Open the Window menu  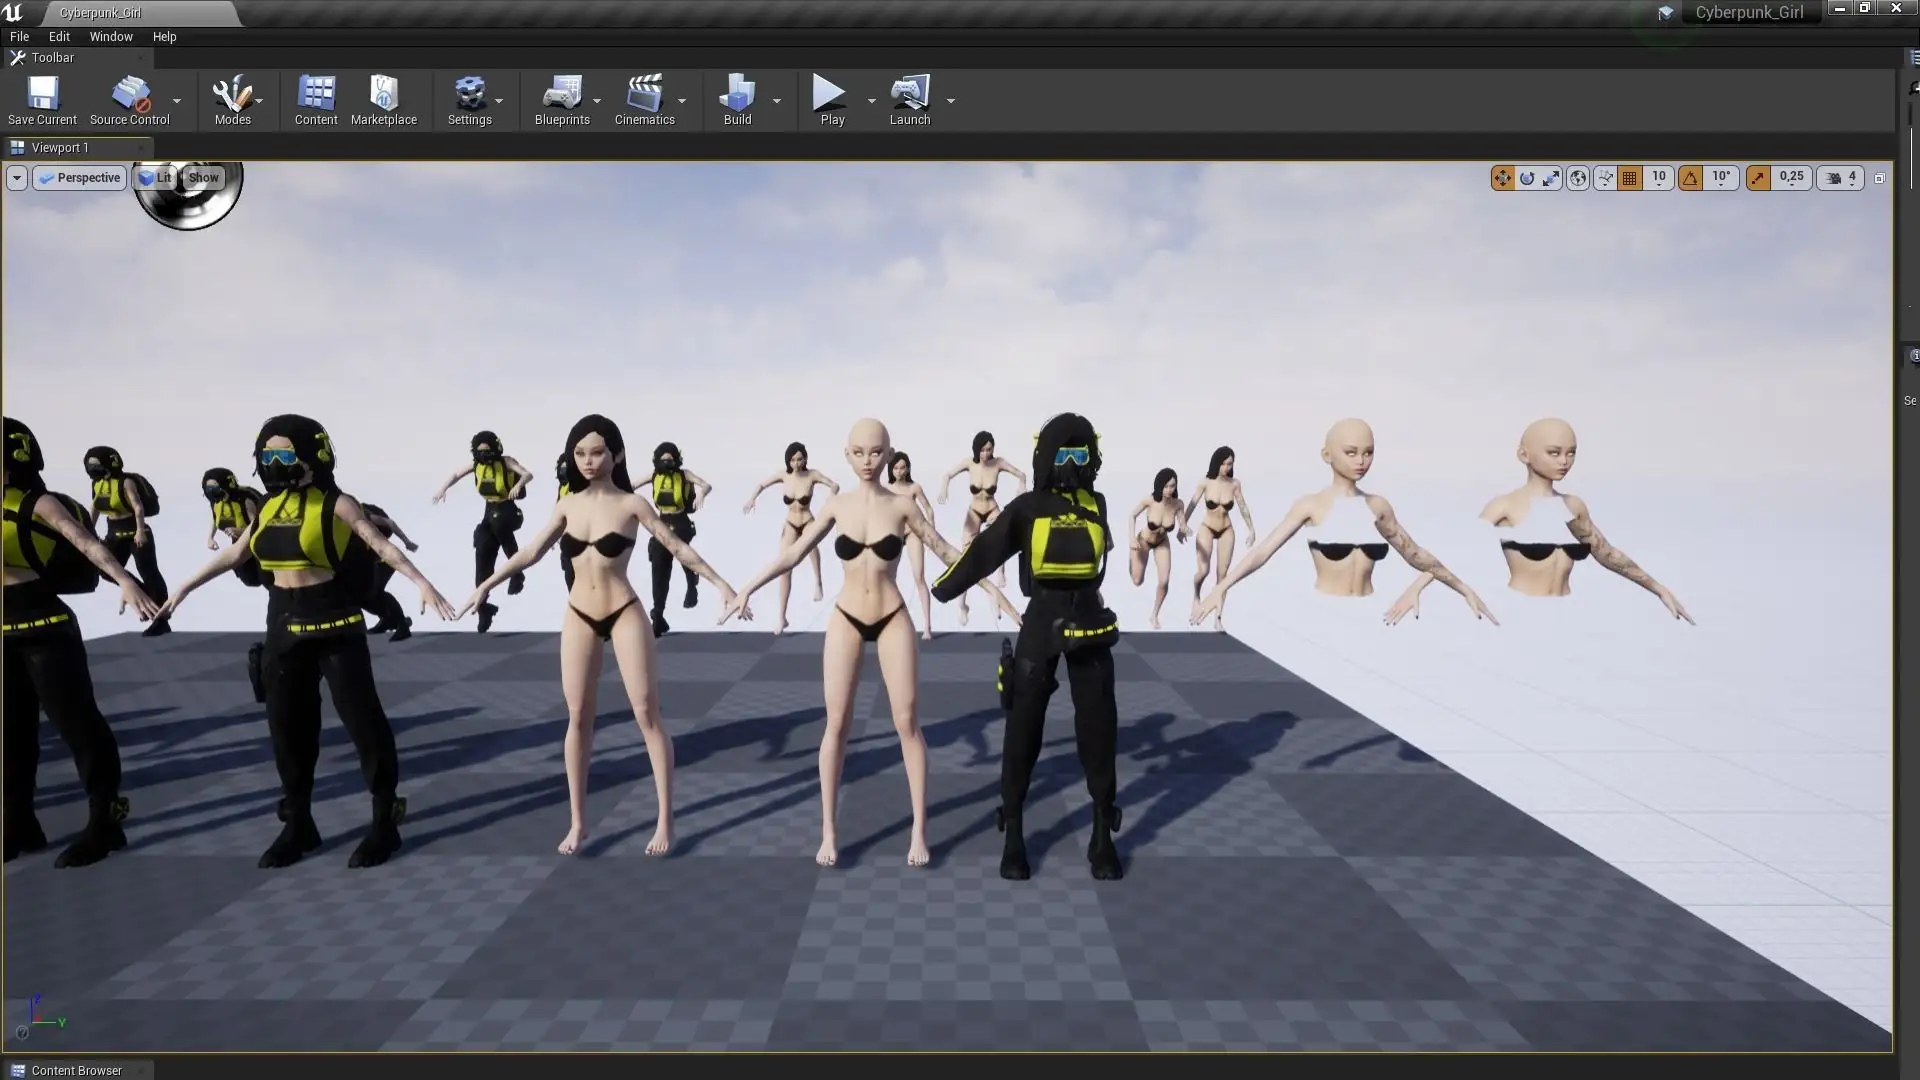pyautogui.click(x=110, y=36)
